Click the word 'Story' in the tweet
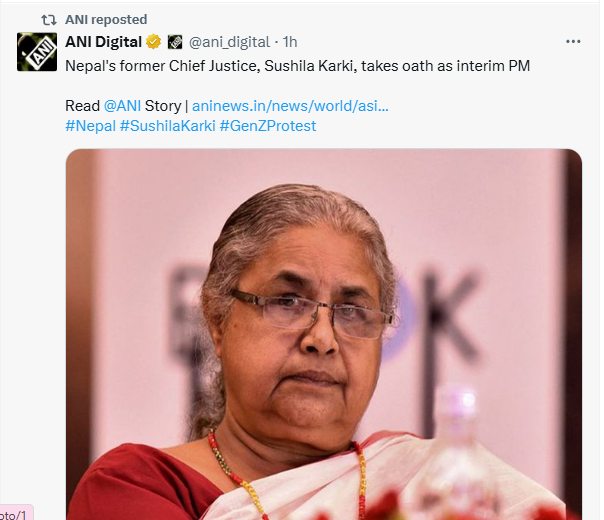Image resolution: width=604 pixels, height=520 pixels. 168,106
